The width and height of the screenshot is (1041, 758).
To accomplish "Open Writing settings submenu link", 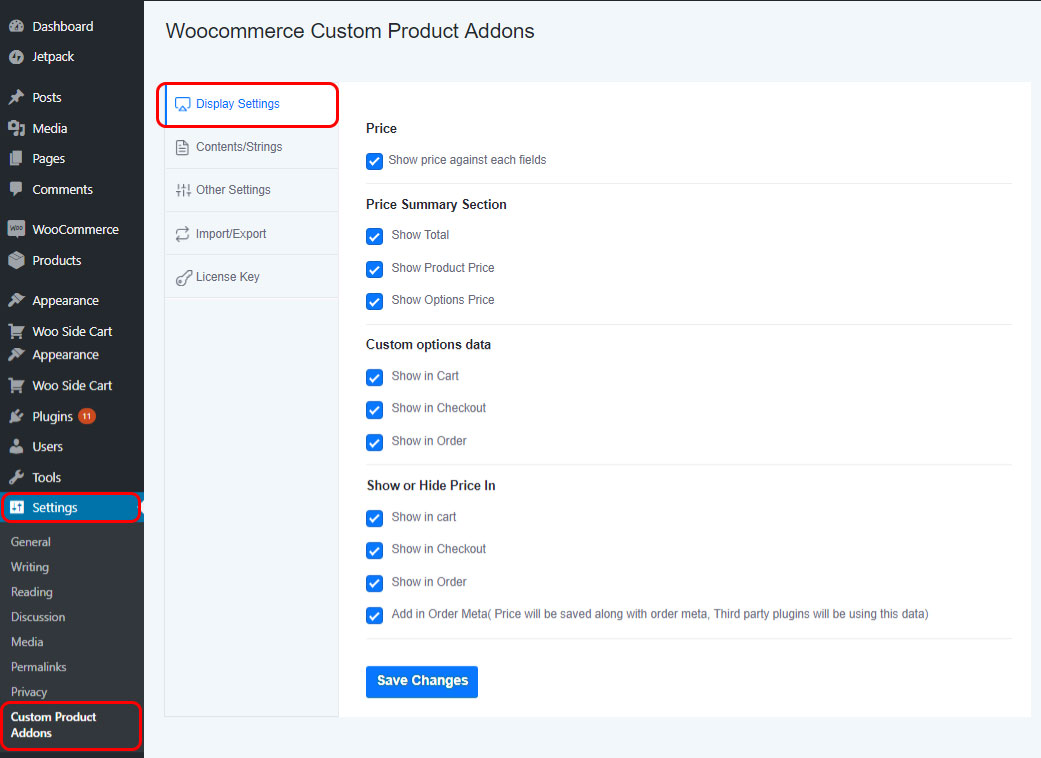I will [30, 568].
